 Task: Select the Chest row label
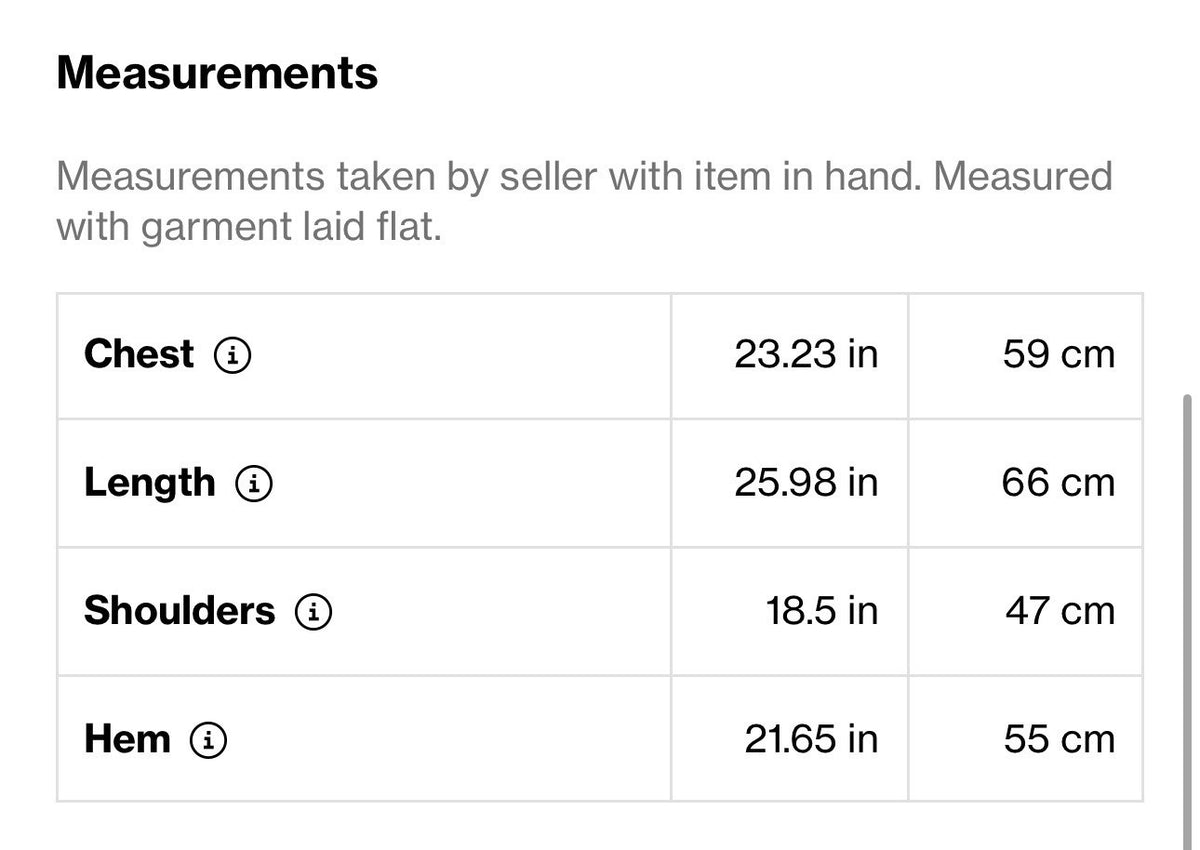coord(139,354)
